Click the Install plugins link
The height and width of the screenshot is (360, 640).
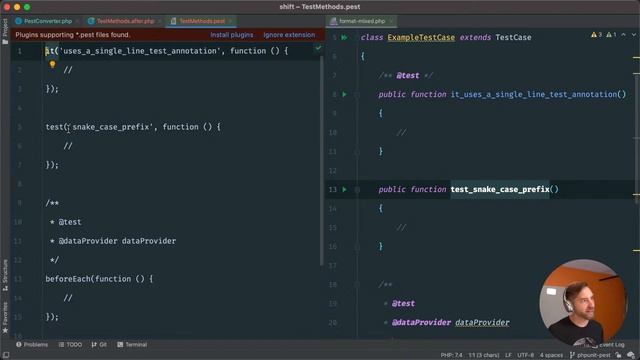pyautogui.click(x=231, y=35)
